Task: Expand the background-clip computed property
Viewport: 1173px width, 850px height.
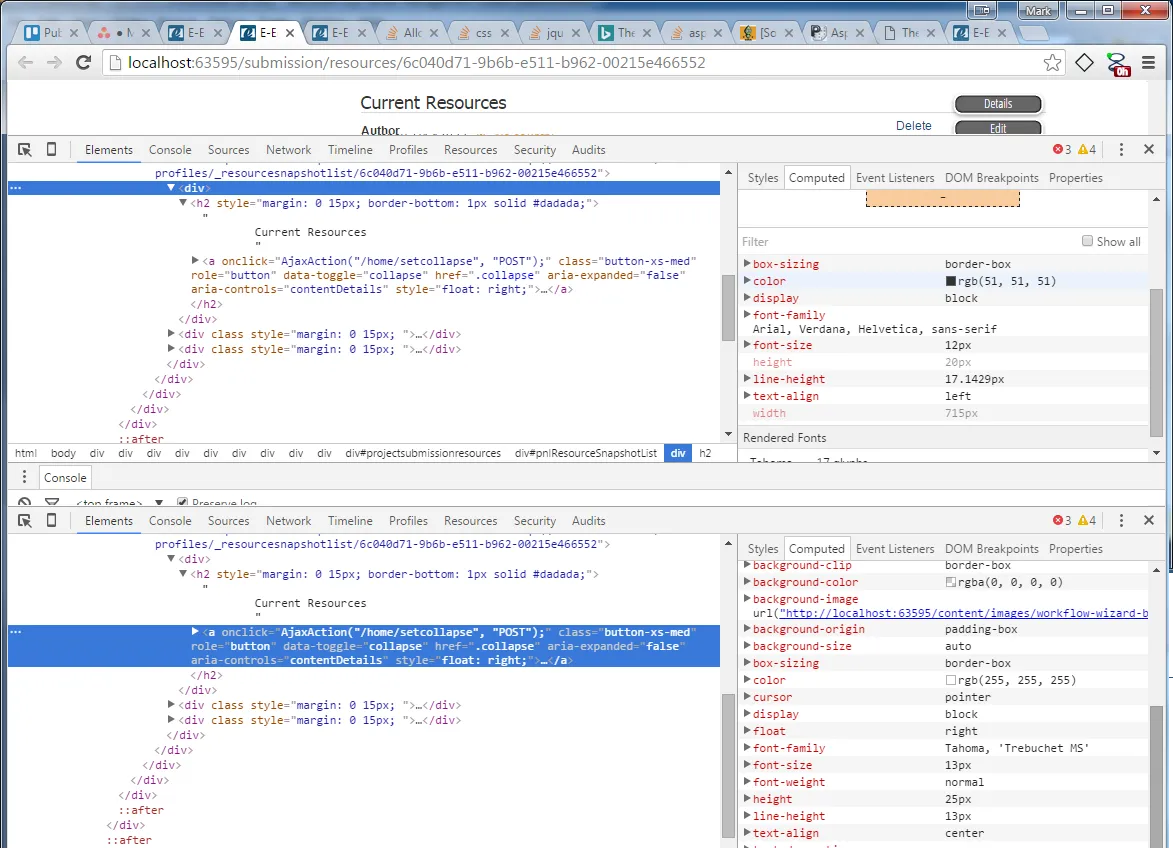Action: pos(747,566)
